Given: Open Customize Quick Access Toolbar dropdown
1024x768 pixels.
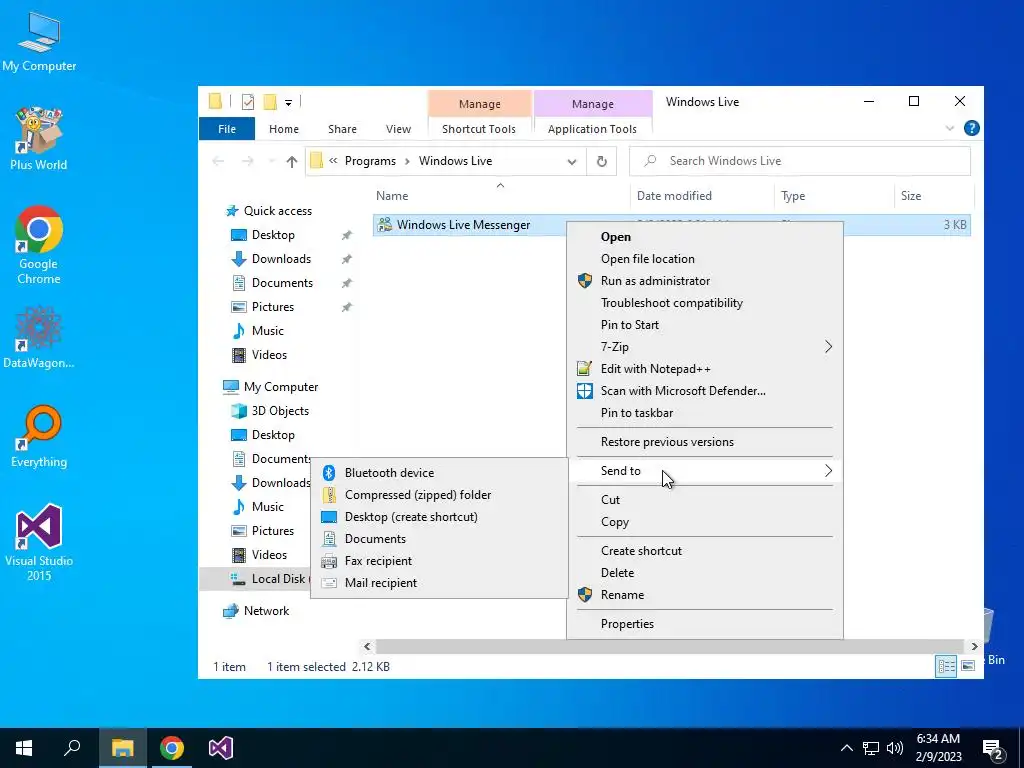Looking at the screenshot, I should click(288, 103).
